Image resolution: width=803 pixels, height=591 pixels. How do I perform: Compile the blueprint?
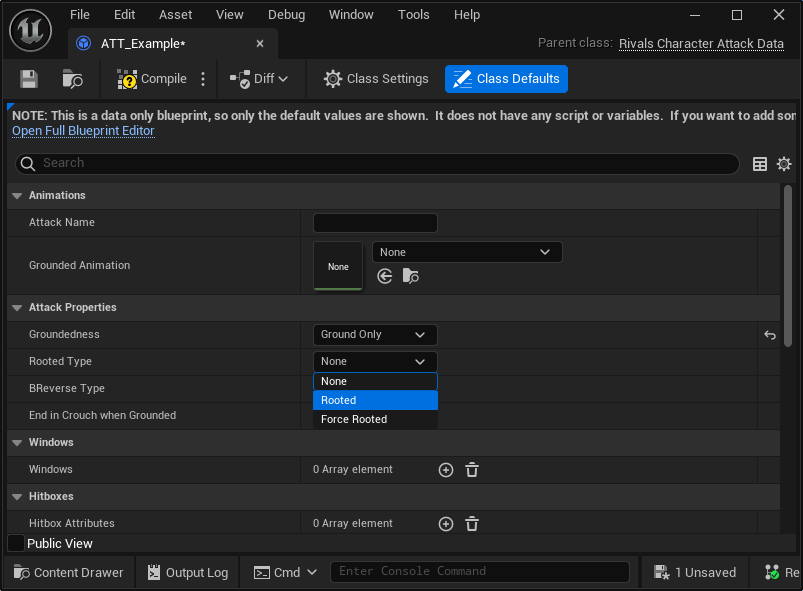[x=152, y=79]
